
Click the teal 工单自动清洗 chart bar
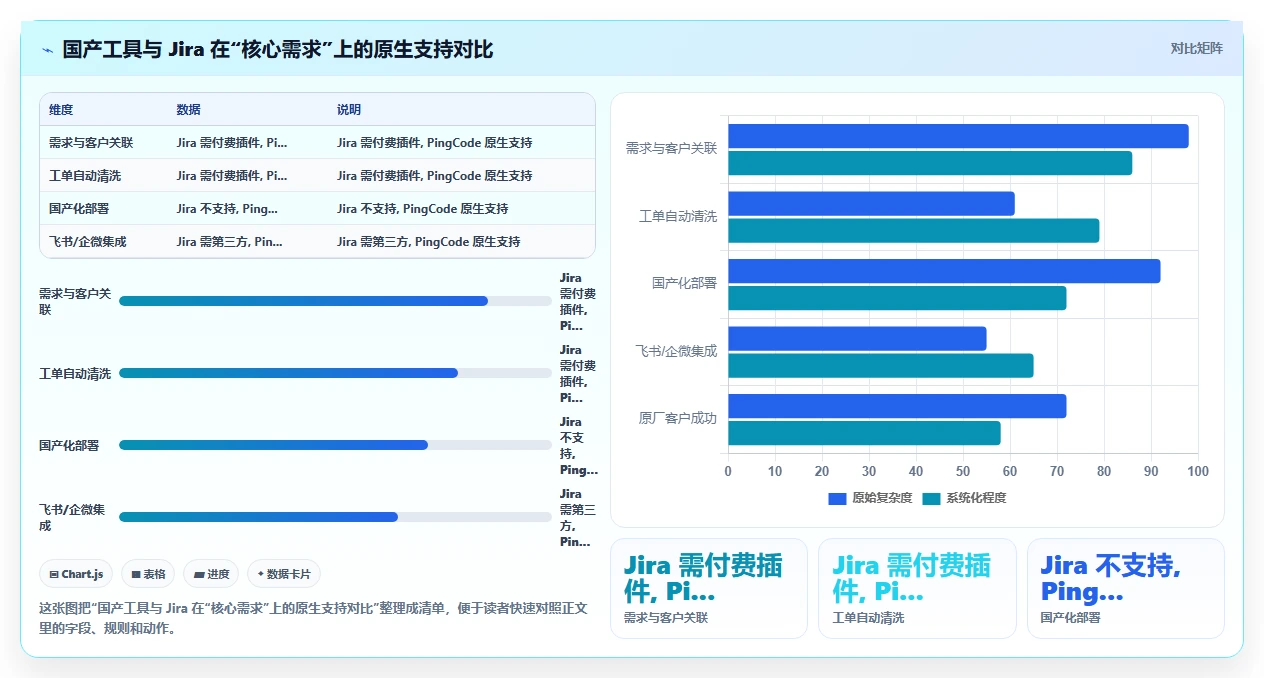click(x=913, y=231)
